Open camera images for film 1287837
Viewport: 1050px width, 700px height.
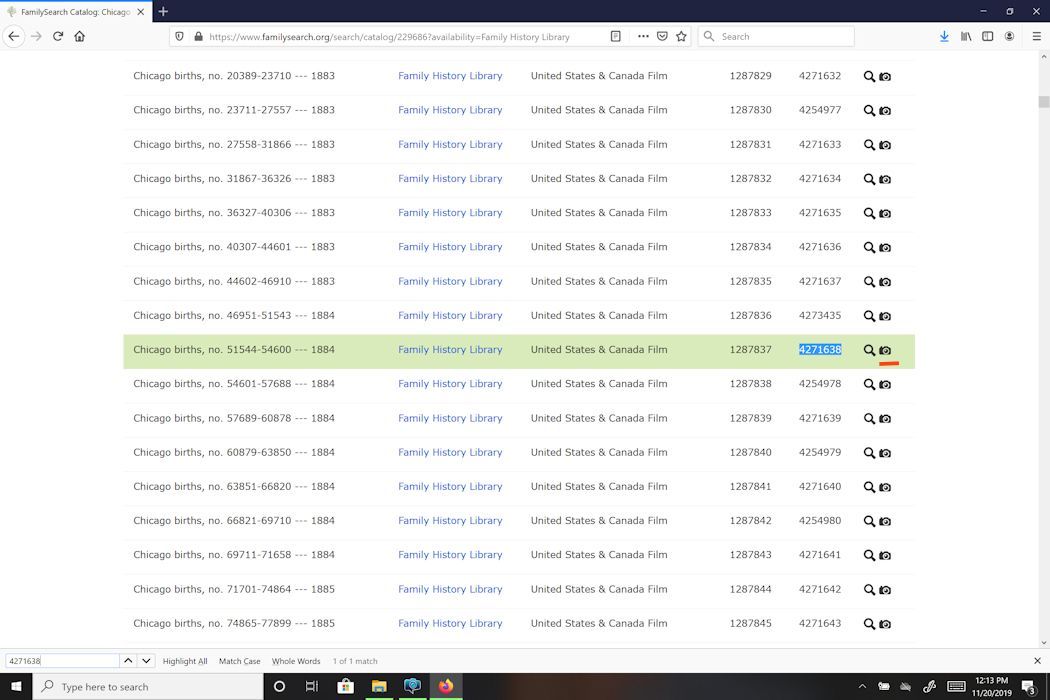[885, 350]
